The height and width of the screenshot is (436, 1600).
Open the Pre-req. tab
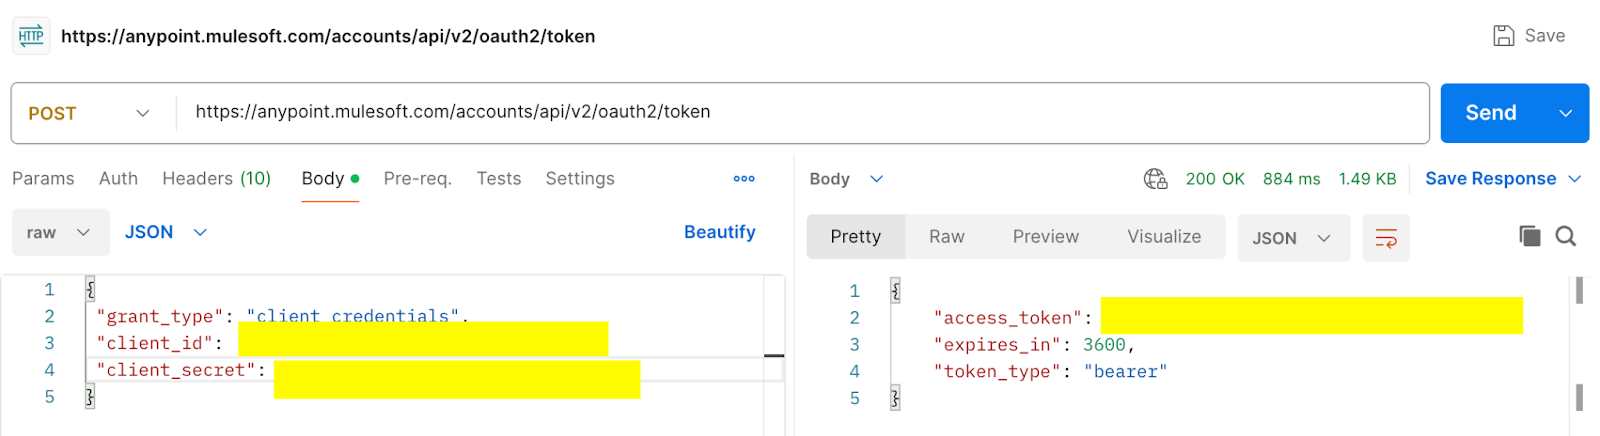[418, 178]
